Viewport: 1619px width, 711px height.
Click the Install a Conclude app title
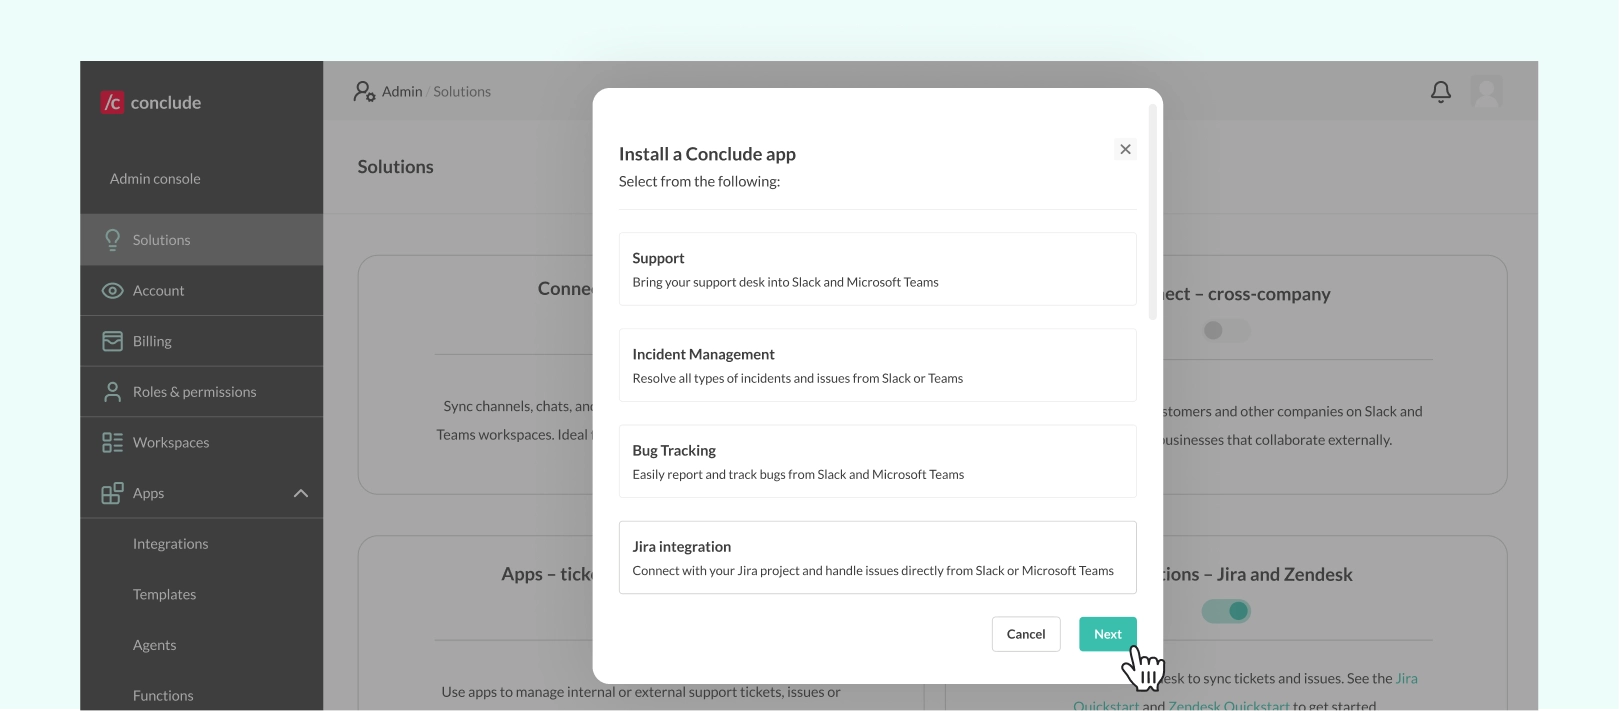click(707, 154)
